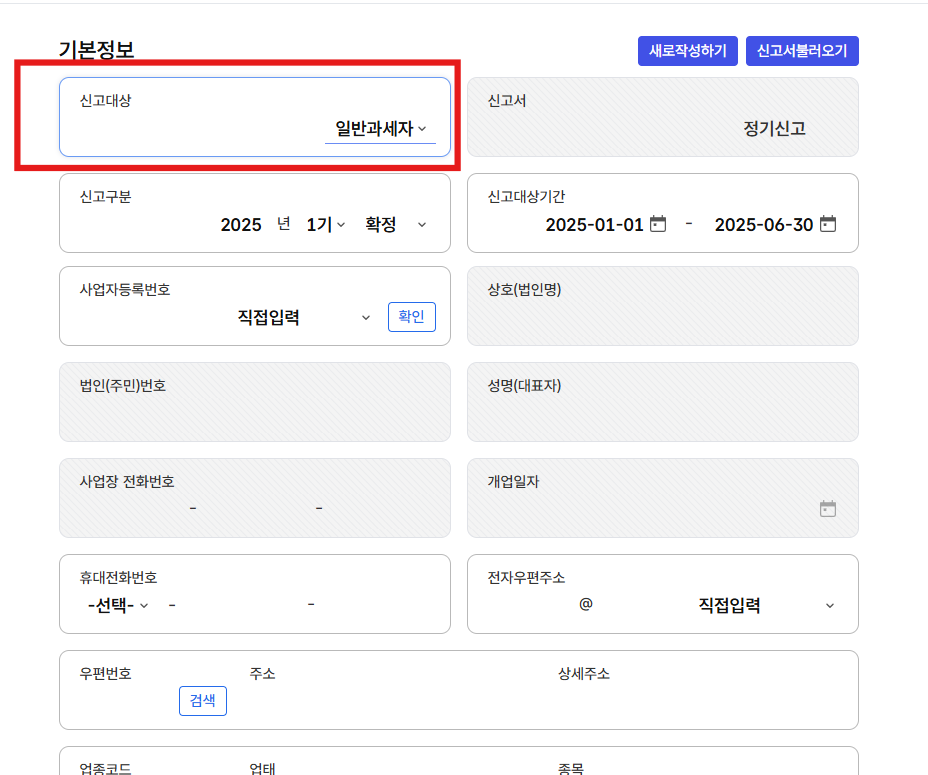
Task: Open the 개업일자 calendar icon
Action: (x=828, y=509)
